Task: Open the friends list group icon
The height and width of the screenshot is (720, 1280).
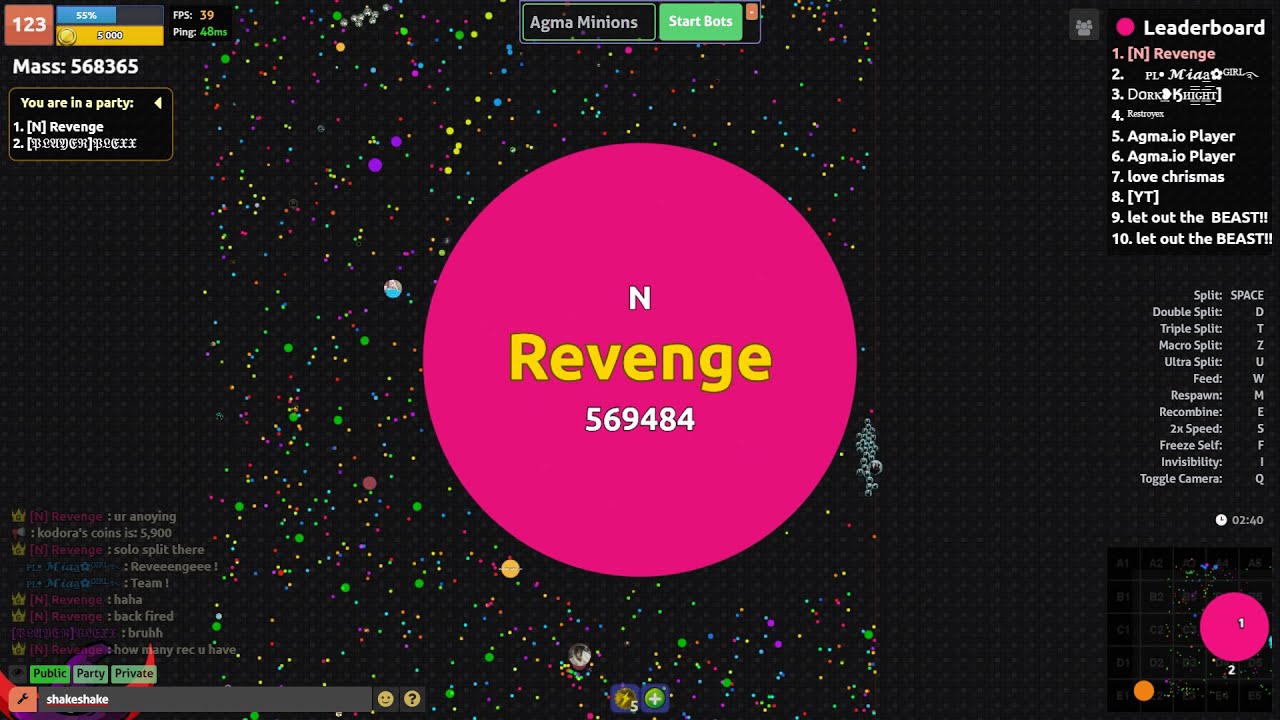Action: pos(1084,28)
